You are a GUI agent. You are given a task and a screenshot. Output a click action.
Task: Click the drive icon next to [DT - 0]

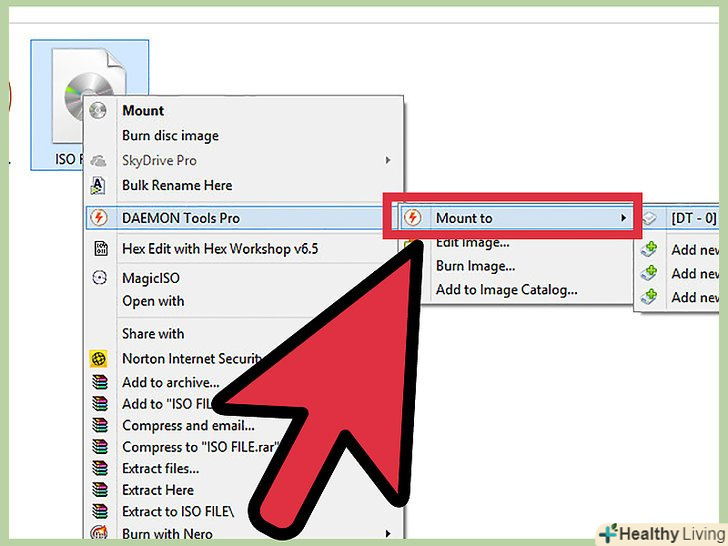point(650,218)
